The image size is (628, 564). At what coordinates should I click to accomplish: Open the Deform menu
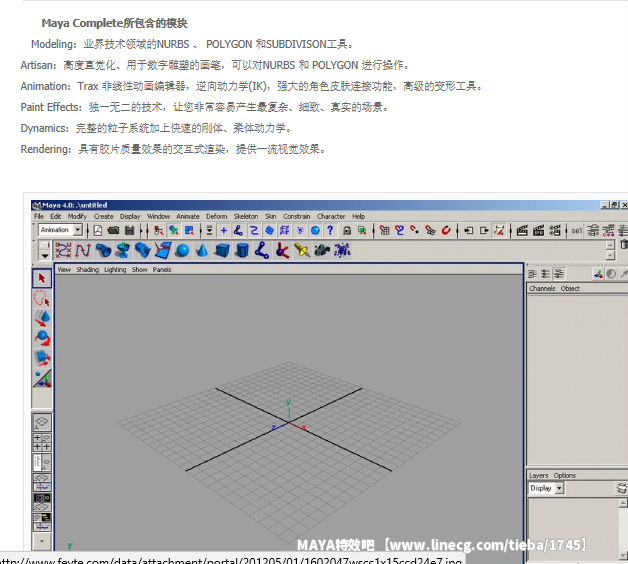(217, 216)
